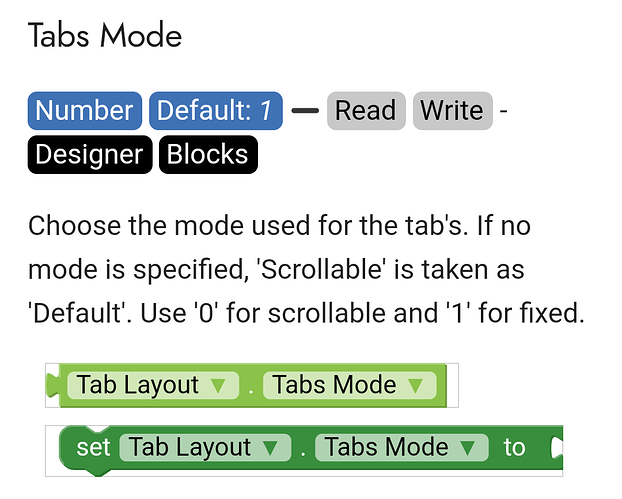
Task: Click the Default: 1 badge
Action: click(215, 111)
